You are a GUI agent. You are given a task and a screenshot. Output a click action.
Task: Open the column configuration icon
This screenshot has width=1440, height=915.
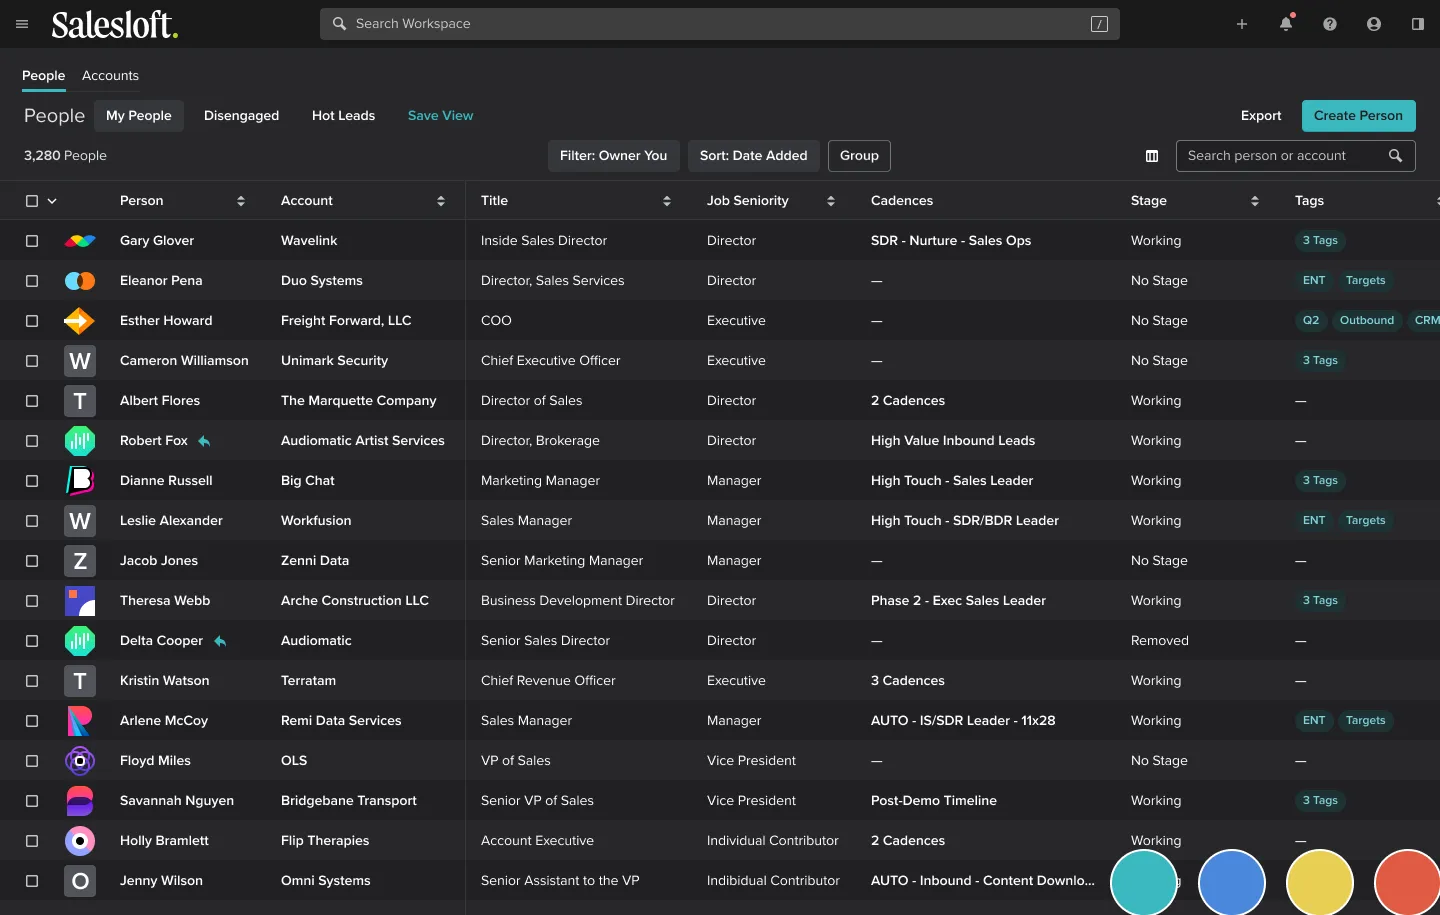point(1152,156)
